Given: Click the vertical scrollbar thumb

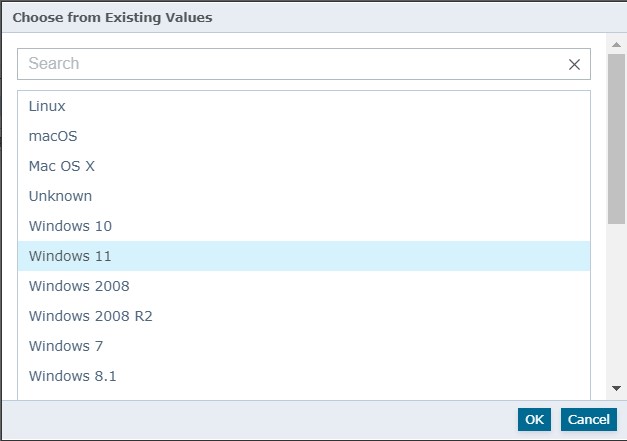Looking at the screenshot, I should [x=616, y=139].
